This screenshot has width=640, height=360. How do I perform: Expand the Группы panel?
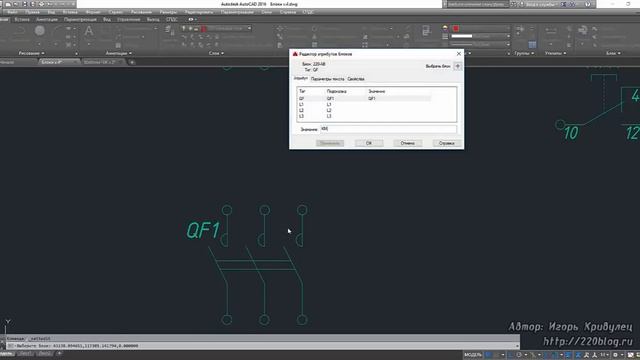click(524, 53)
